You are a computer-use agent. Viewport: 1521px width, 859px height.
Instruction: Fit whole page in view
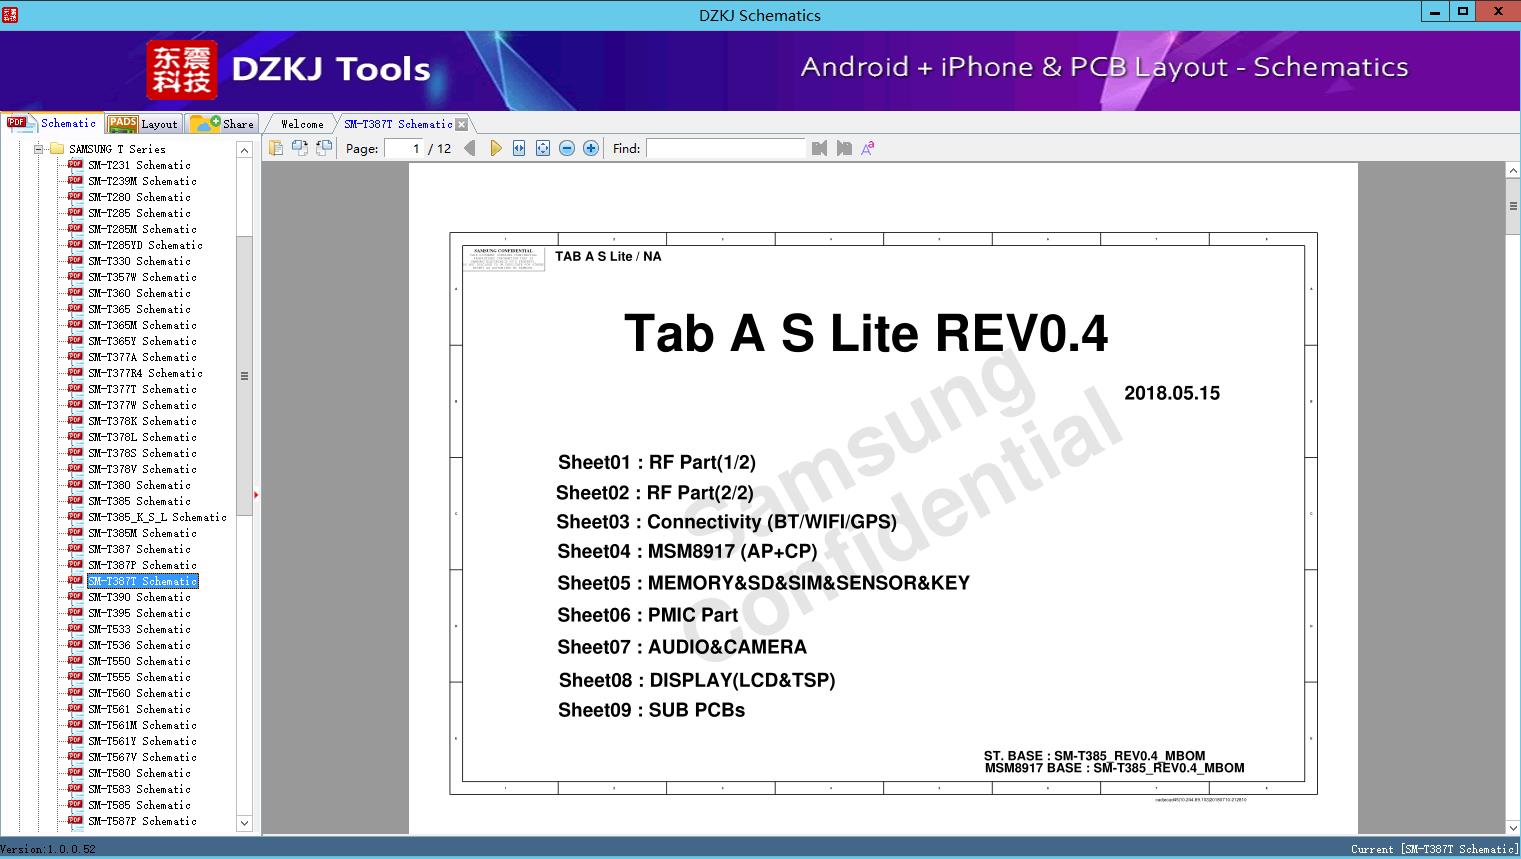coord(543,148)
